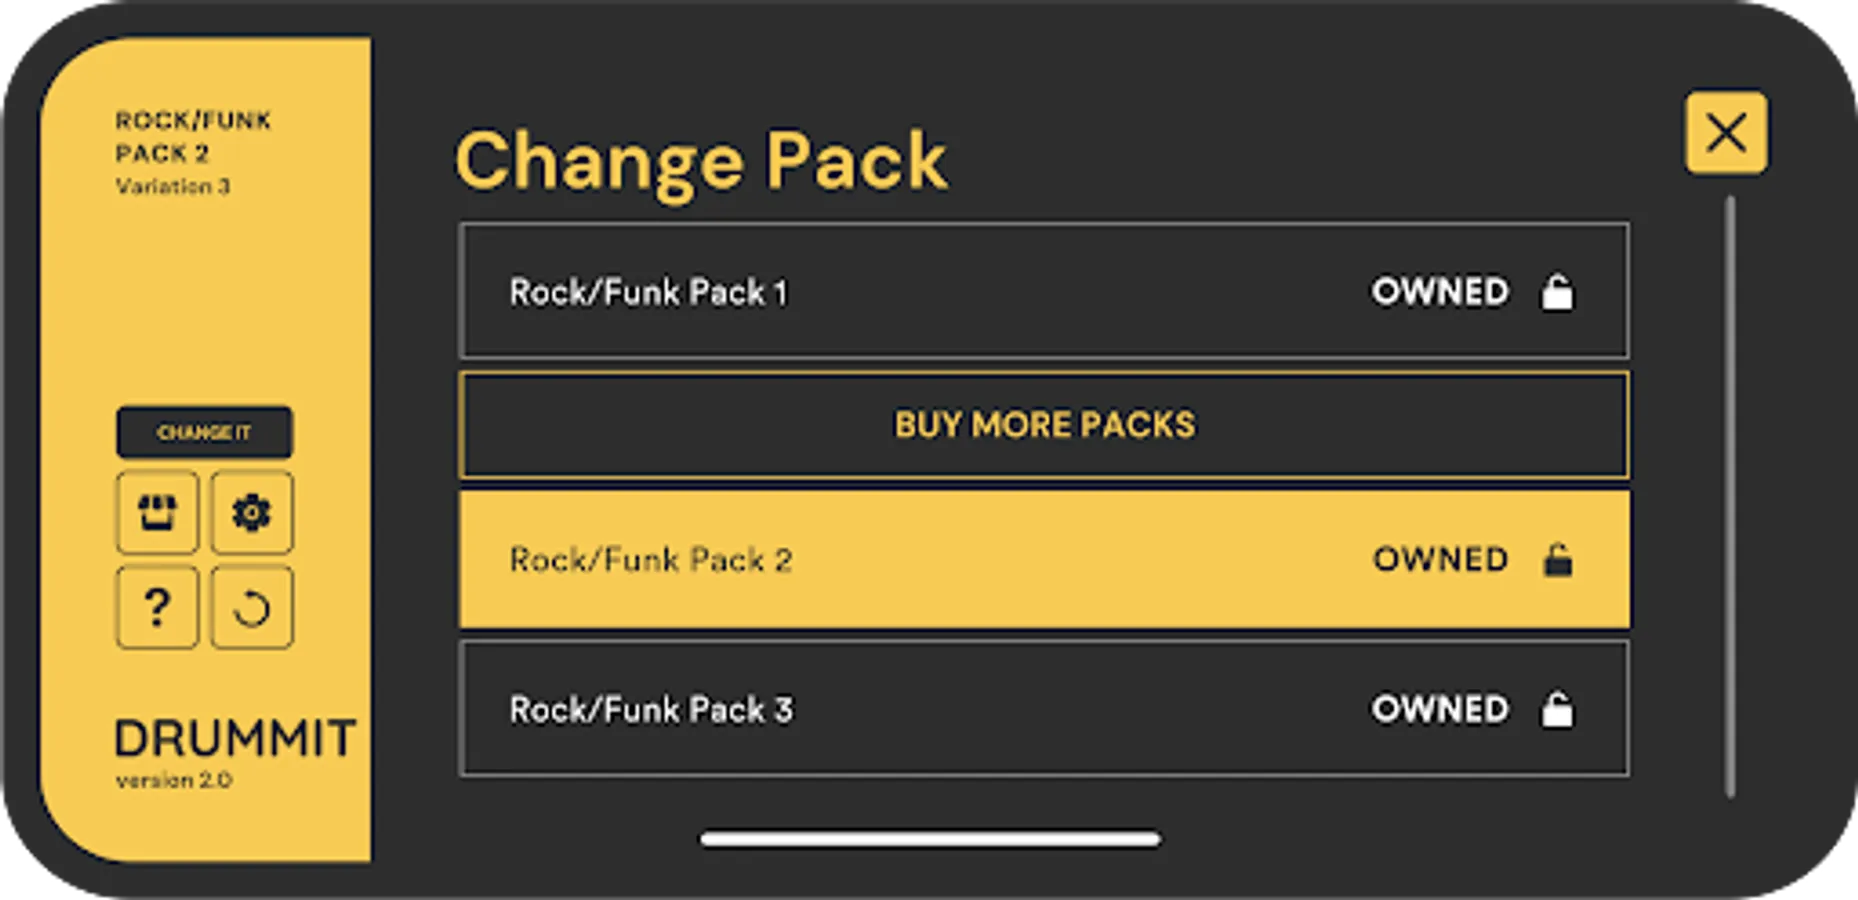1858x900 pixels.
Task: Click the question mark help icon
Action: (x=157, y=608)
